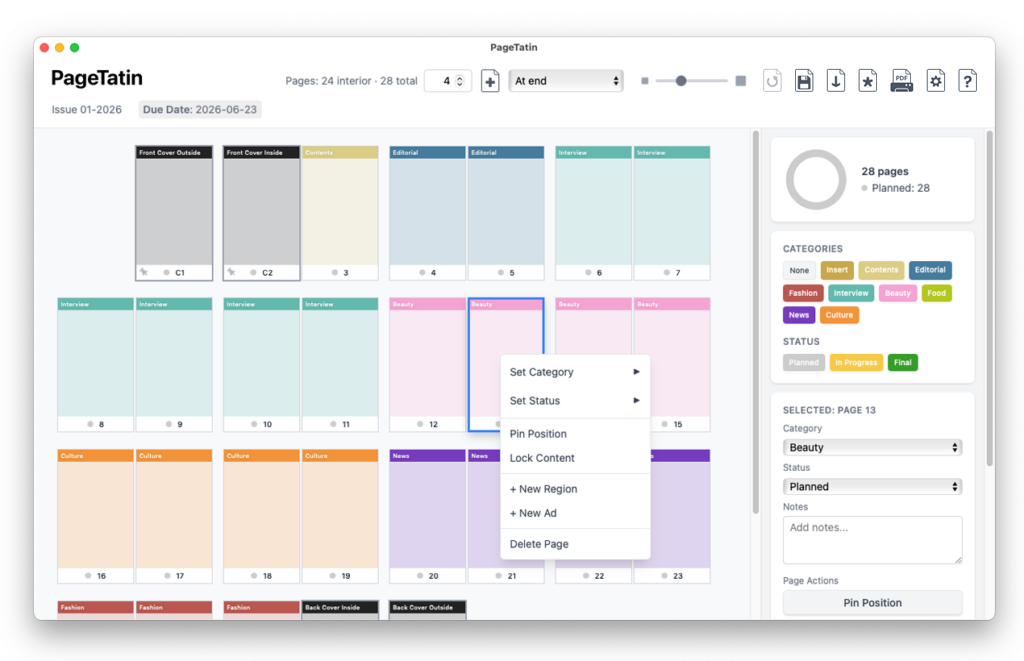Click the undo/revert circular arrow icon
Image resolution: width=1024 pixels, height=661 pixels.
pyautogui.click(x=772, y=81)
